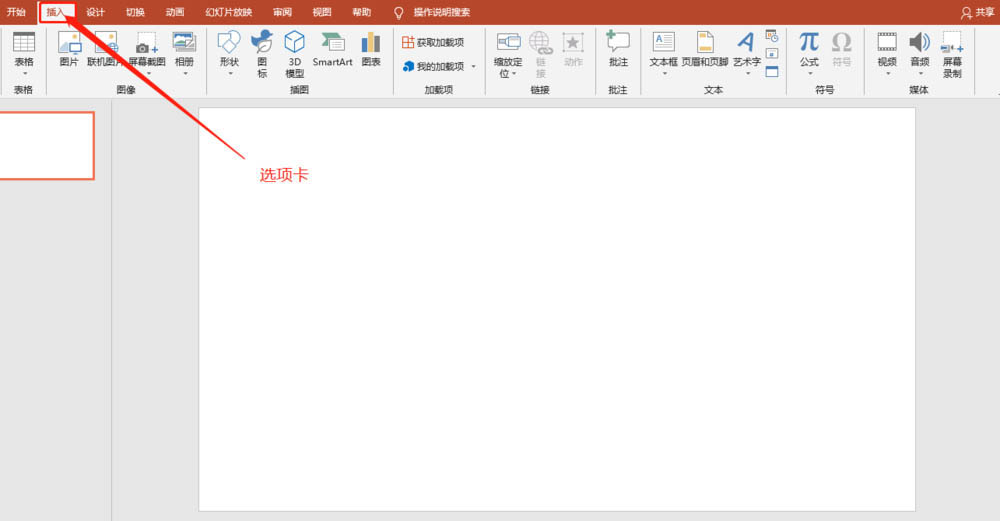Add a comment with the 批注 icon

coord(617,41)
